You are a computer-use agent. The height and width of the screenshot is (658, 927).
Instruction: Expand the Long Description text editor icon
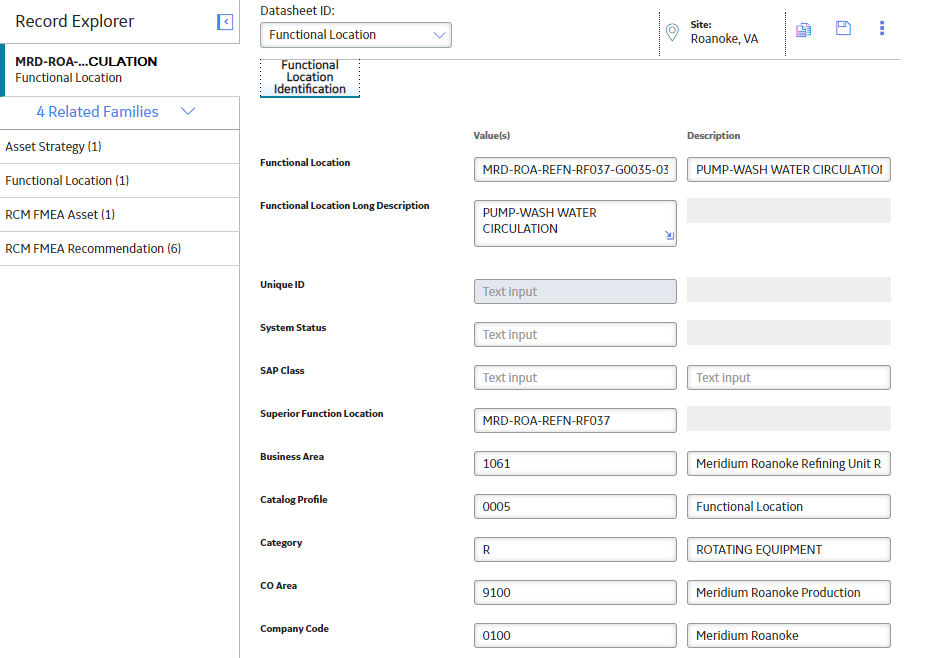click(669, 235)
